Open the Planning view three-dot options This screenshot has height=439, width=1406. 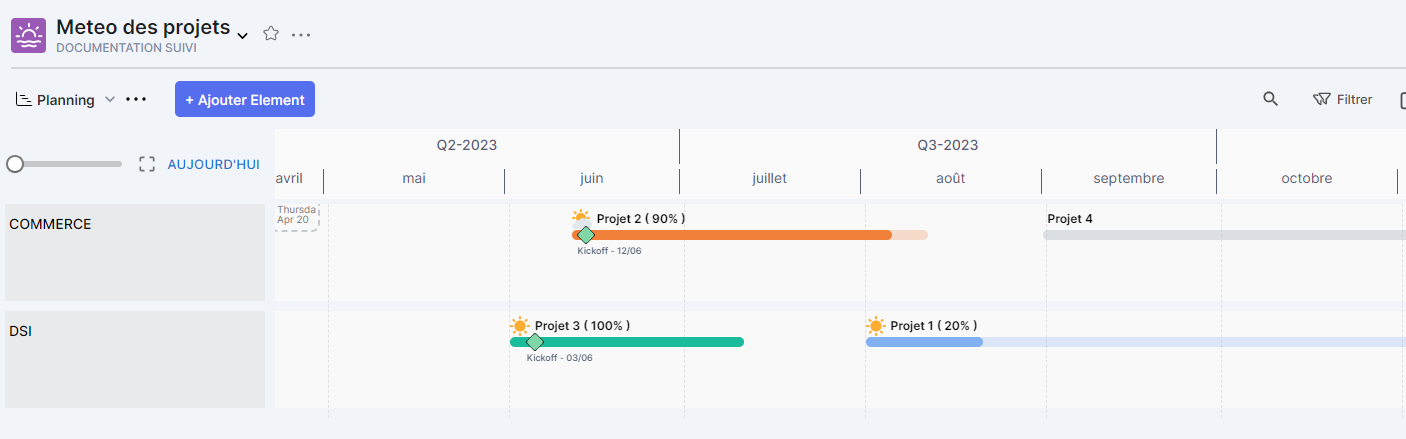coord(136,100)
